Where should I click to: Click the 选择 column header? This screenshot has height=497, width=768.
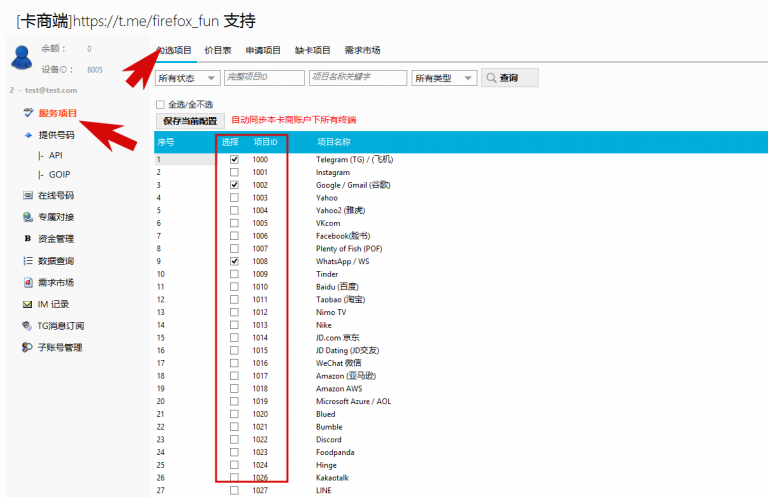tap(230, 142)
